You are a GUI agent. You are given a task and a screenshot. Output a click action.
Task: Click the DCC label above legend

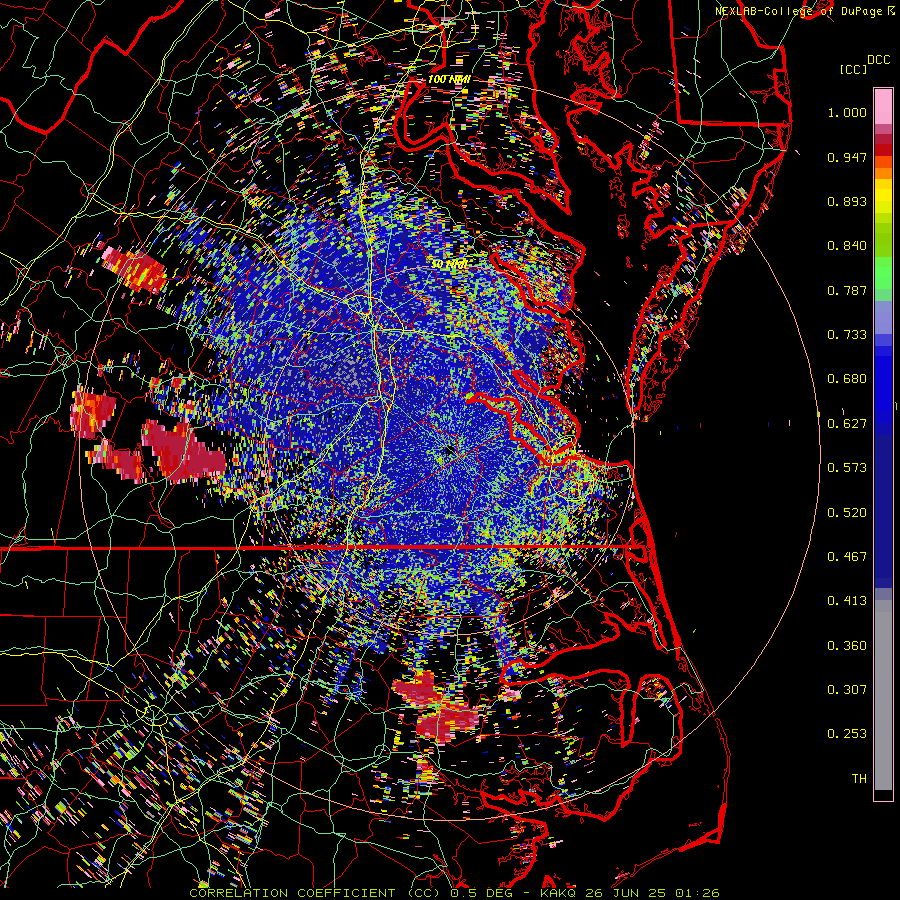point(878,60)
